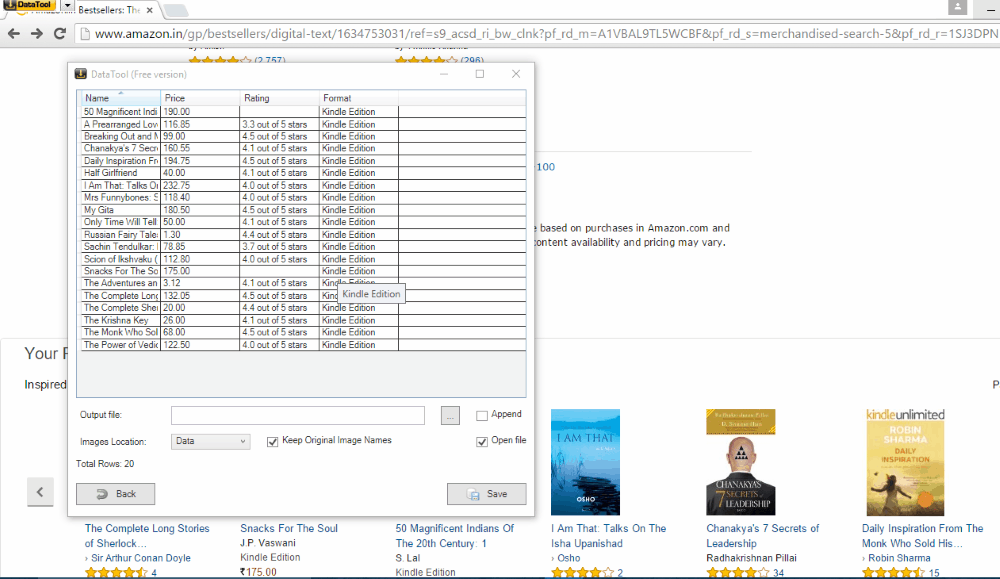The image size is (1000, 579).
Task: Click the Back button in DataTool
Action: point(115,494)
